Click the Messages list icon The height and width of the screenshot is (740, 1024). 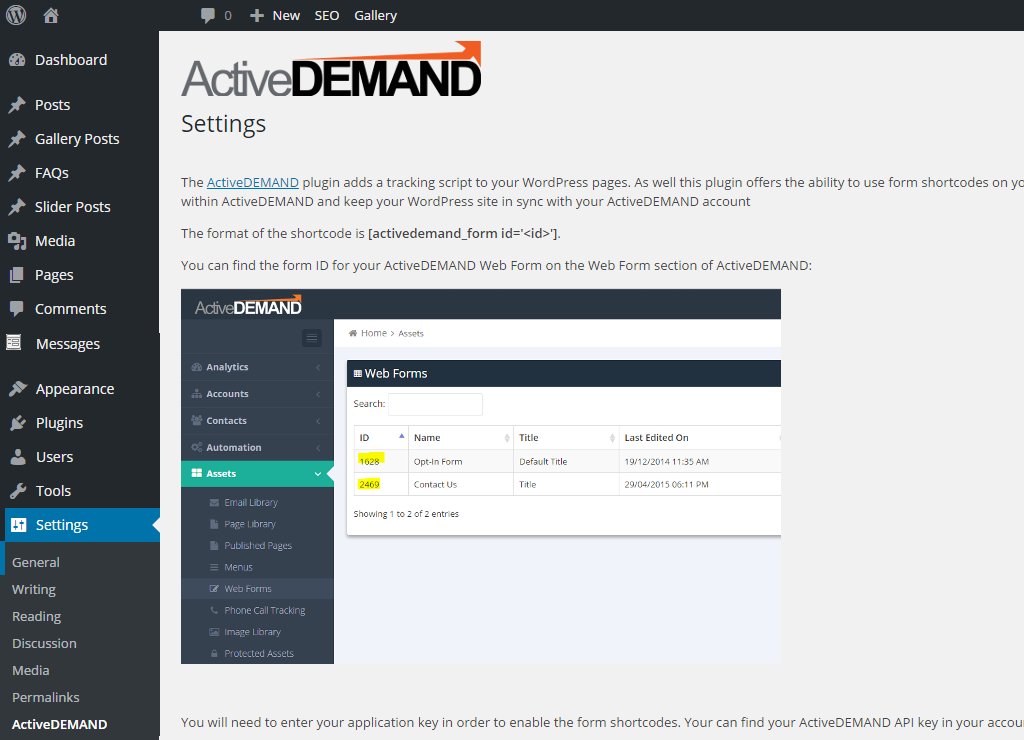tap(14, 342)
